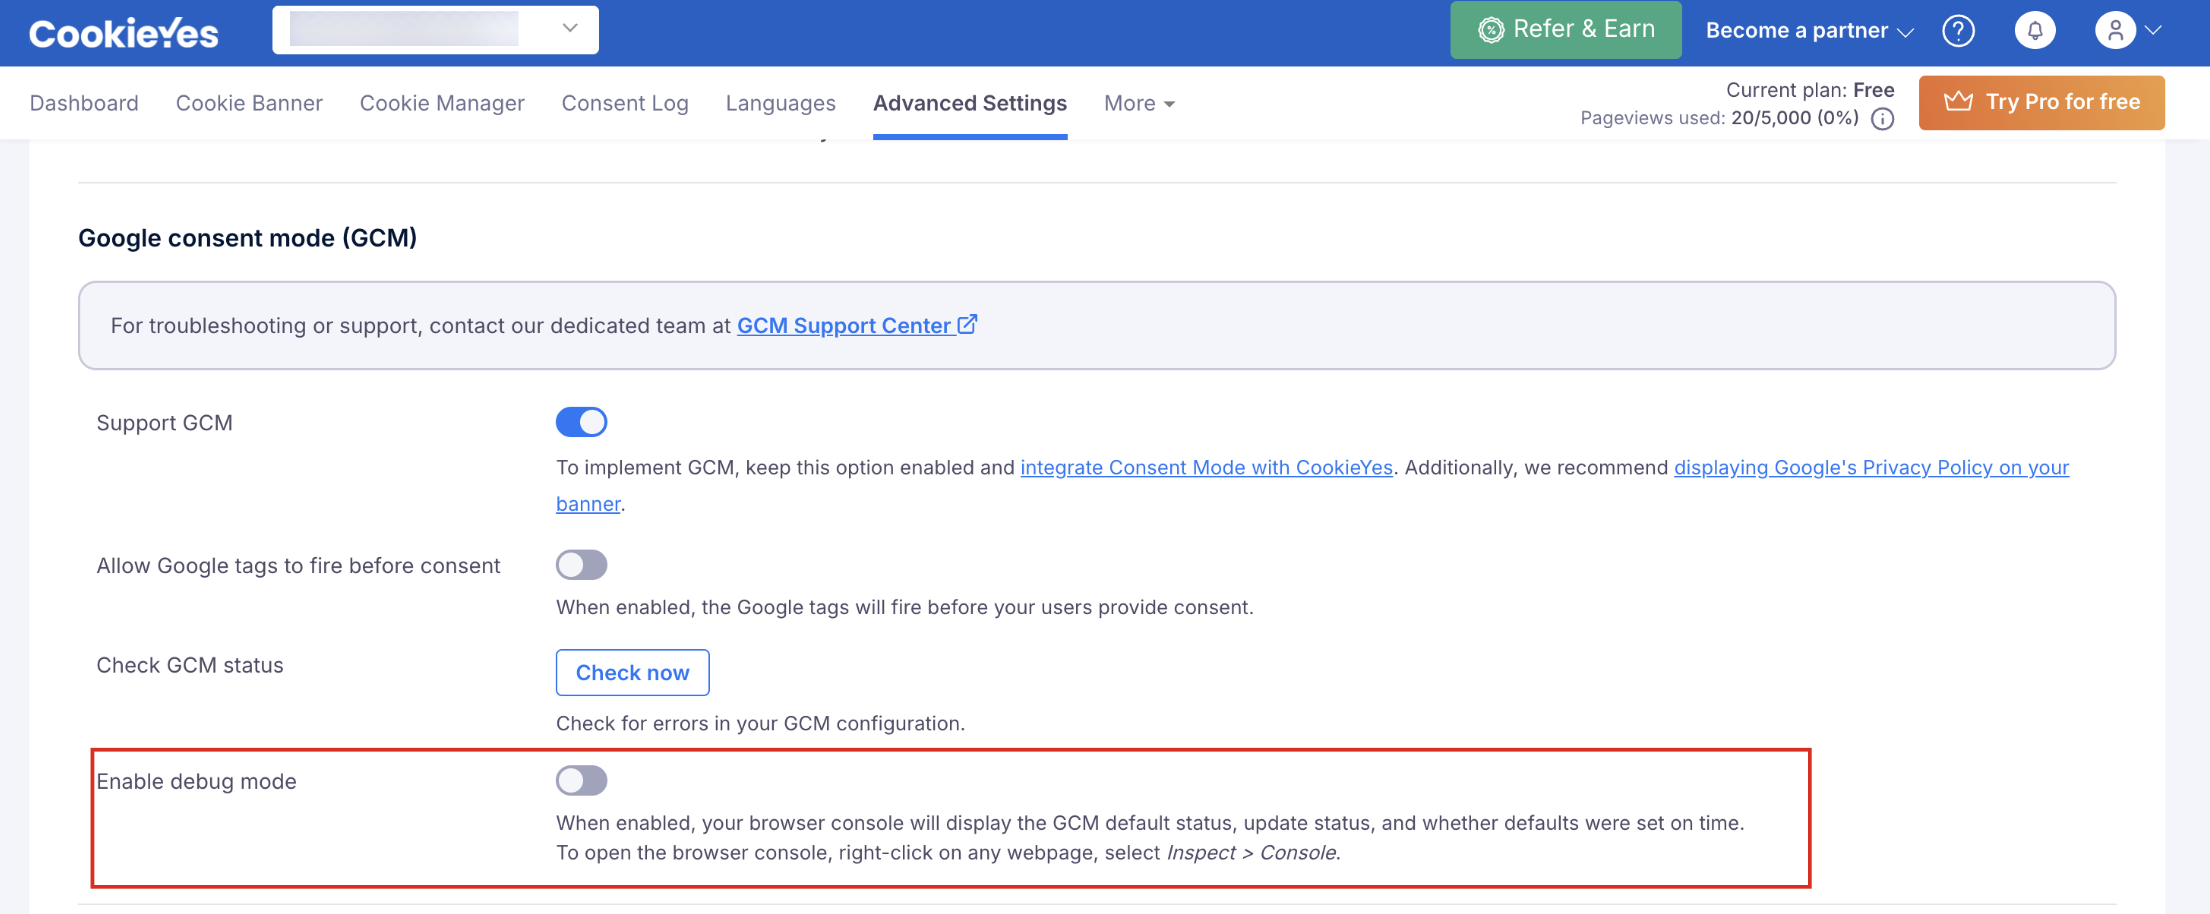Screen dimensions: 2210x914
Task: Click the CookieYes logo
Action: 124,33
